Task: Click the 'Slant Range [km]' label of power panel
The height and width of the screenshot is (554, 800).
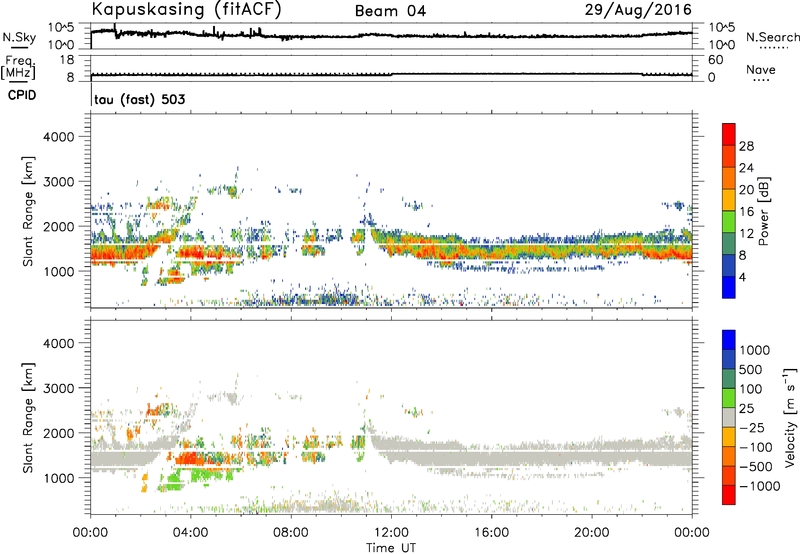Action: [x=28, y=211]
